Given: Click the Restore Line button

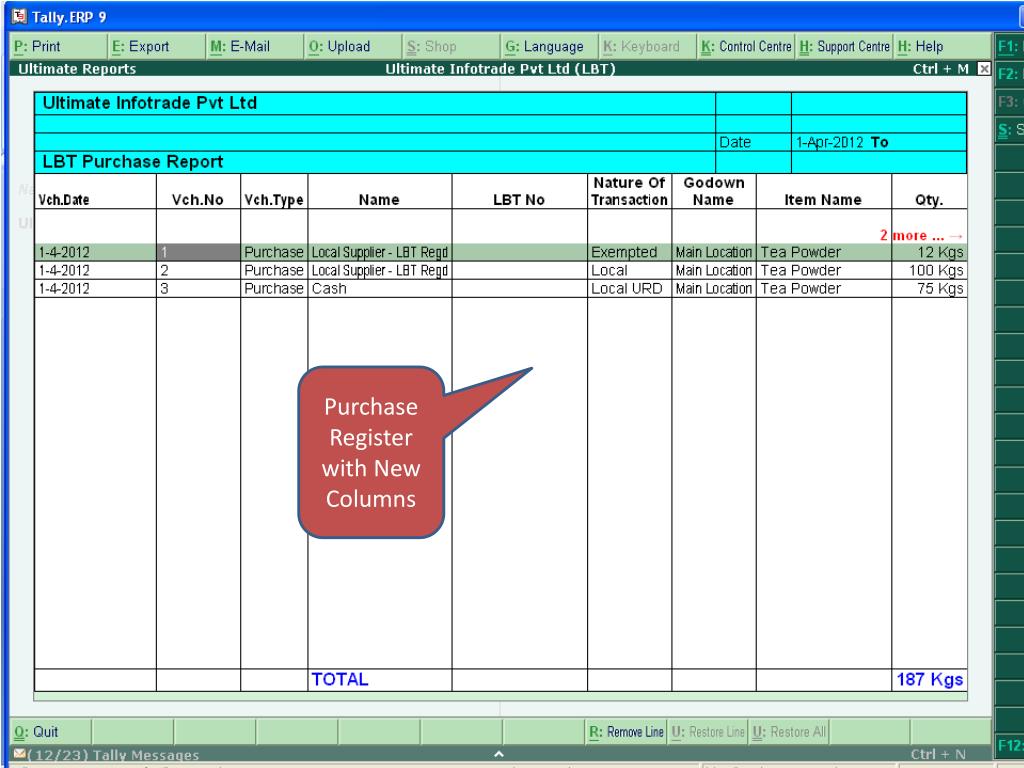Looking at the screenshot, I should pos(709,731).
